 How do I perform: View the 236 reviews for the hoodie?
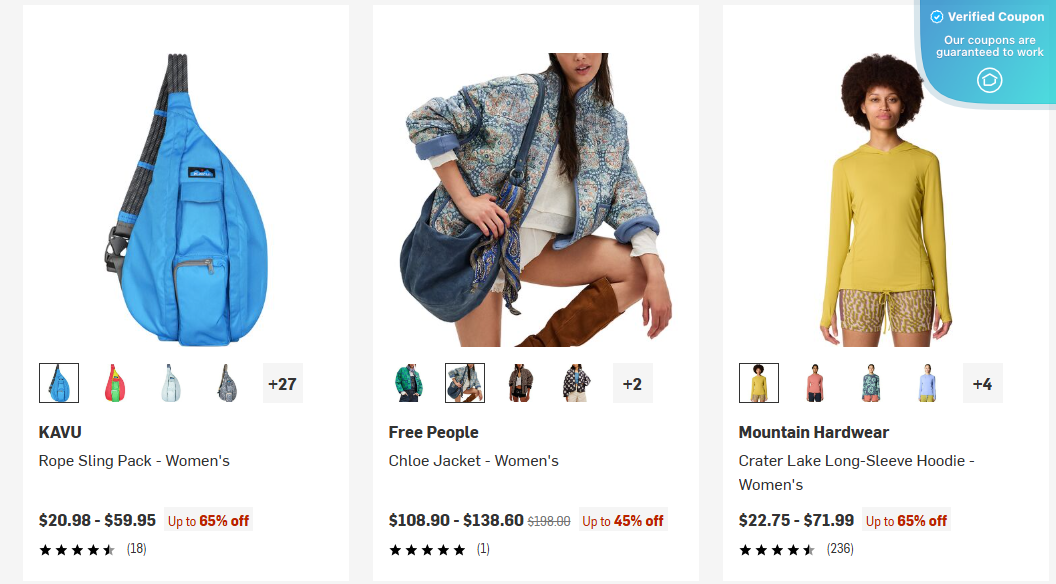[840, 549]
